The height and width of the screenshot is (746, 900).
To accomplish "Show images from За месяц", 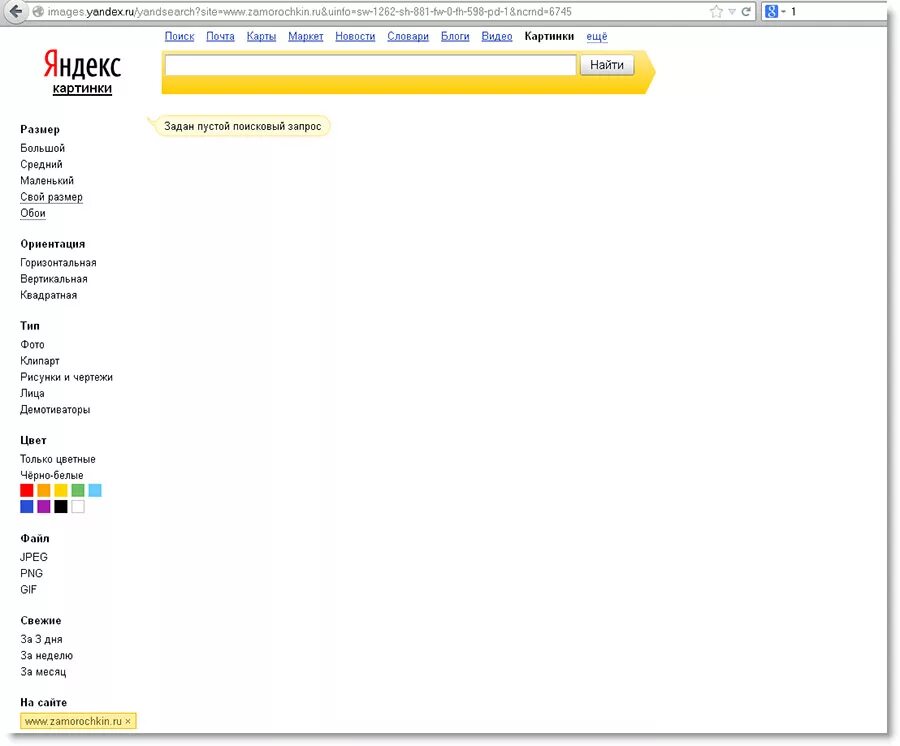I will point(43,671).
